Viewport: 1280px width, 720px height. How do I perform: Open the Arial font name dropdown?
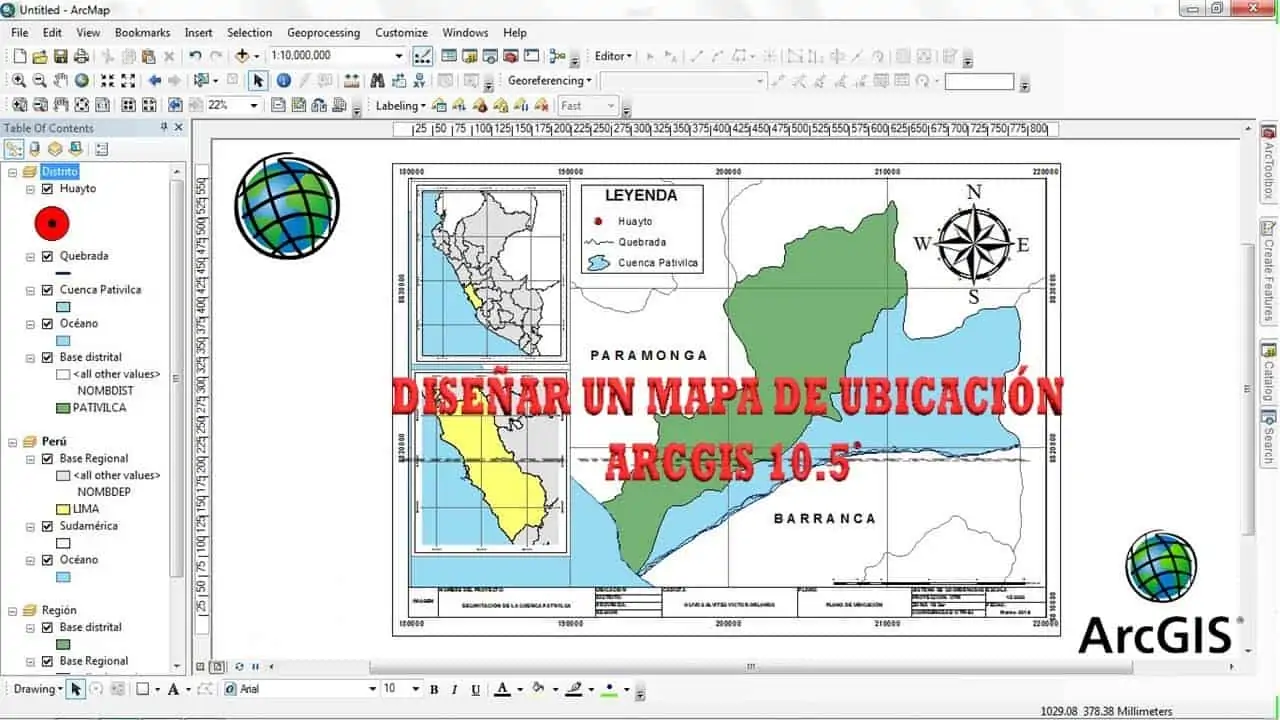click(x=372, y=689)
